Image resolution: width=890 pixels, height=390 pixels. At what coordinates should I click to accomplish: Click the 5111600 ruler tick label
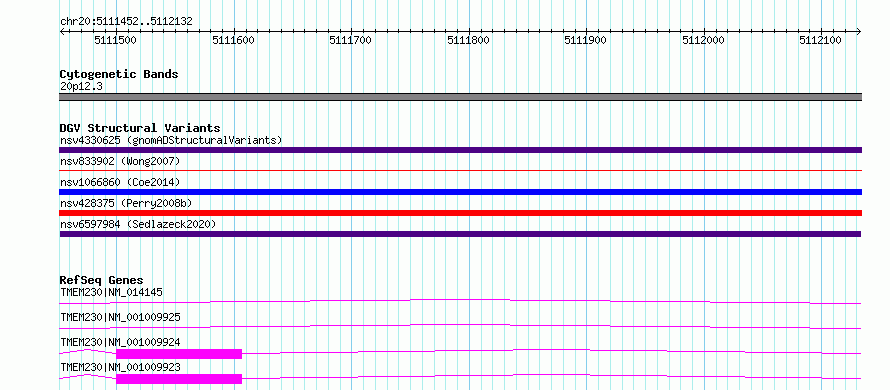tap(233, 40)
